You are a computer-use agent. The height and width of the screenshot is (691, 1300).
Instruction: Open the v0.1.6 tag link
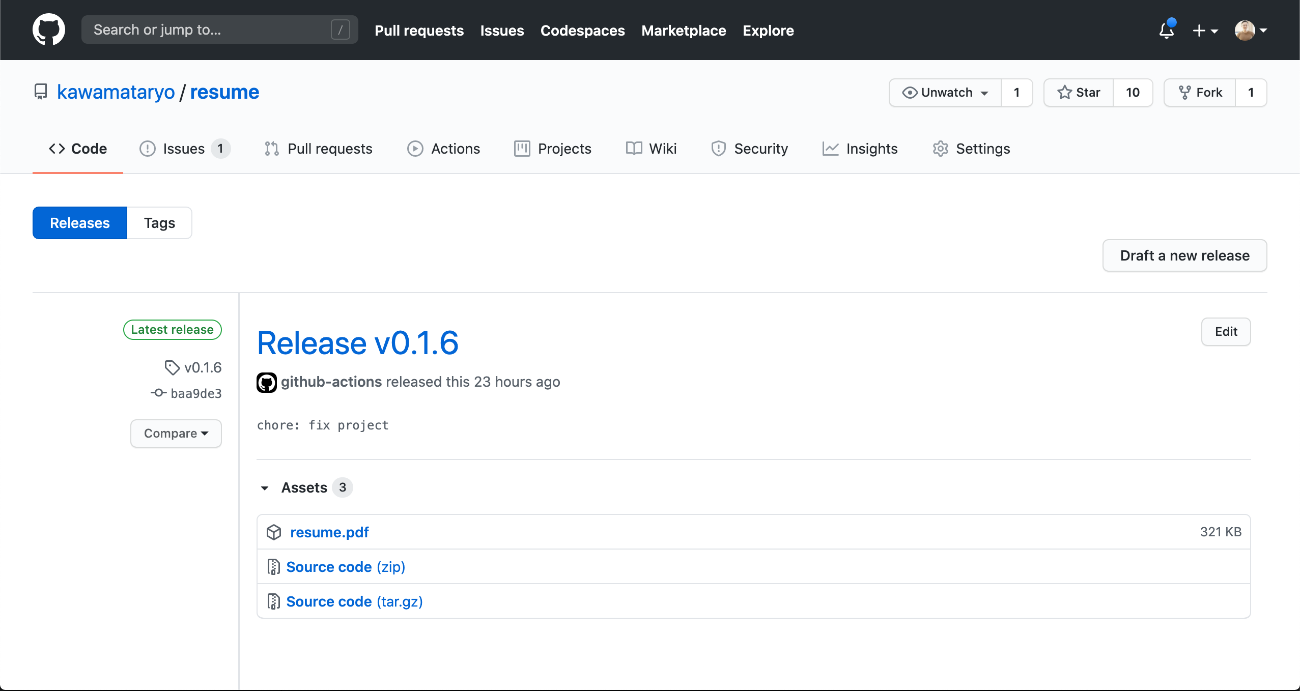[x=203, y=368]
